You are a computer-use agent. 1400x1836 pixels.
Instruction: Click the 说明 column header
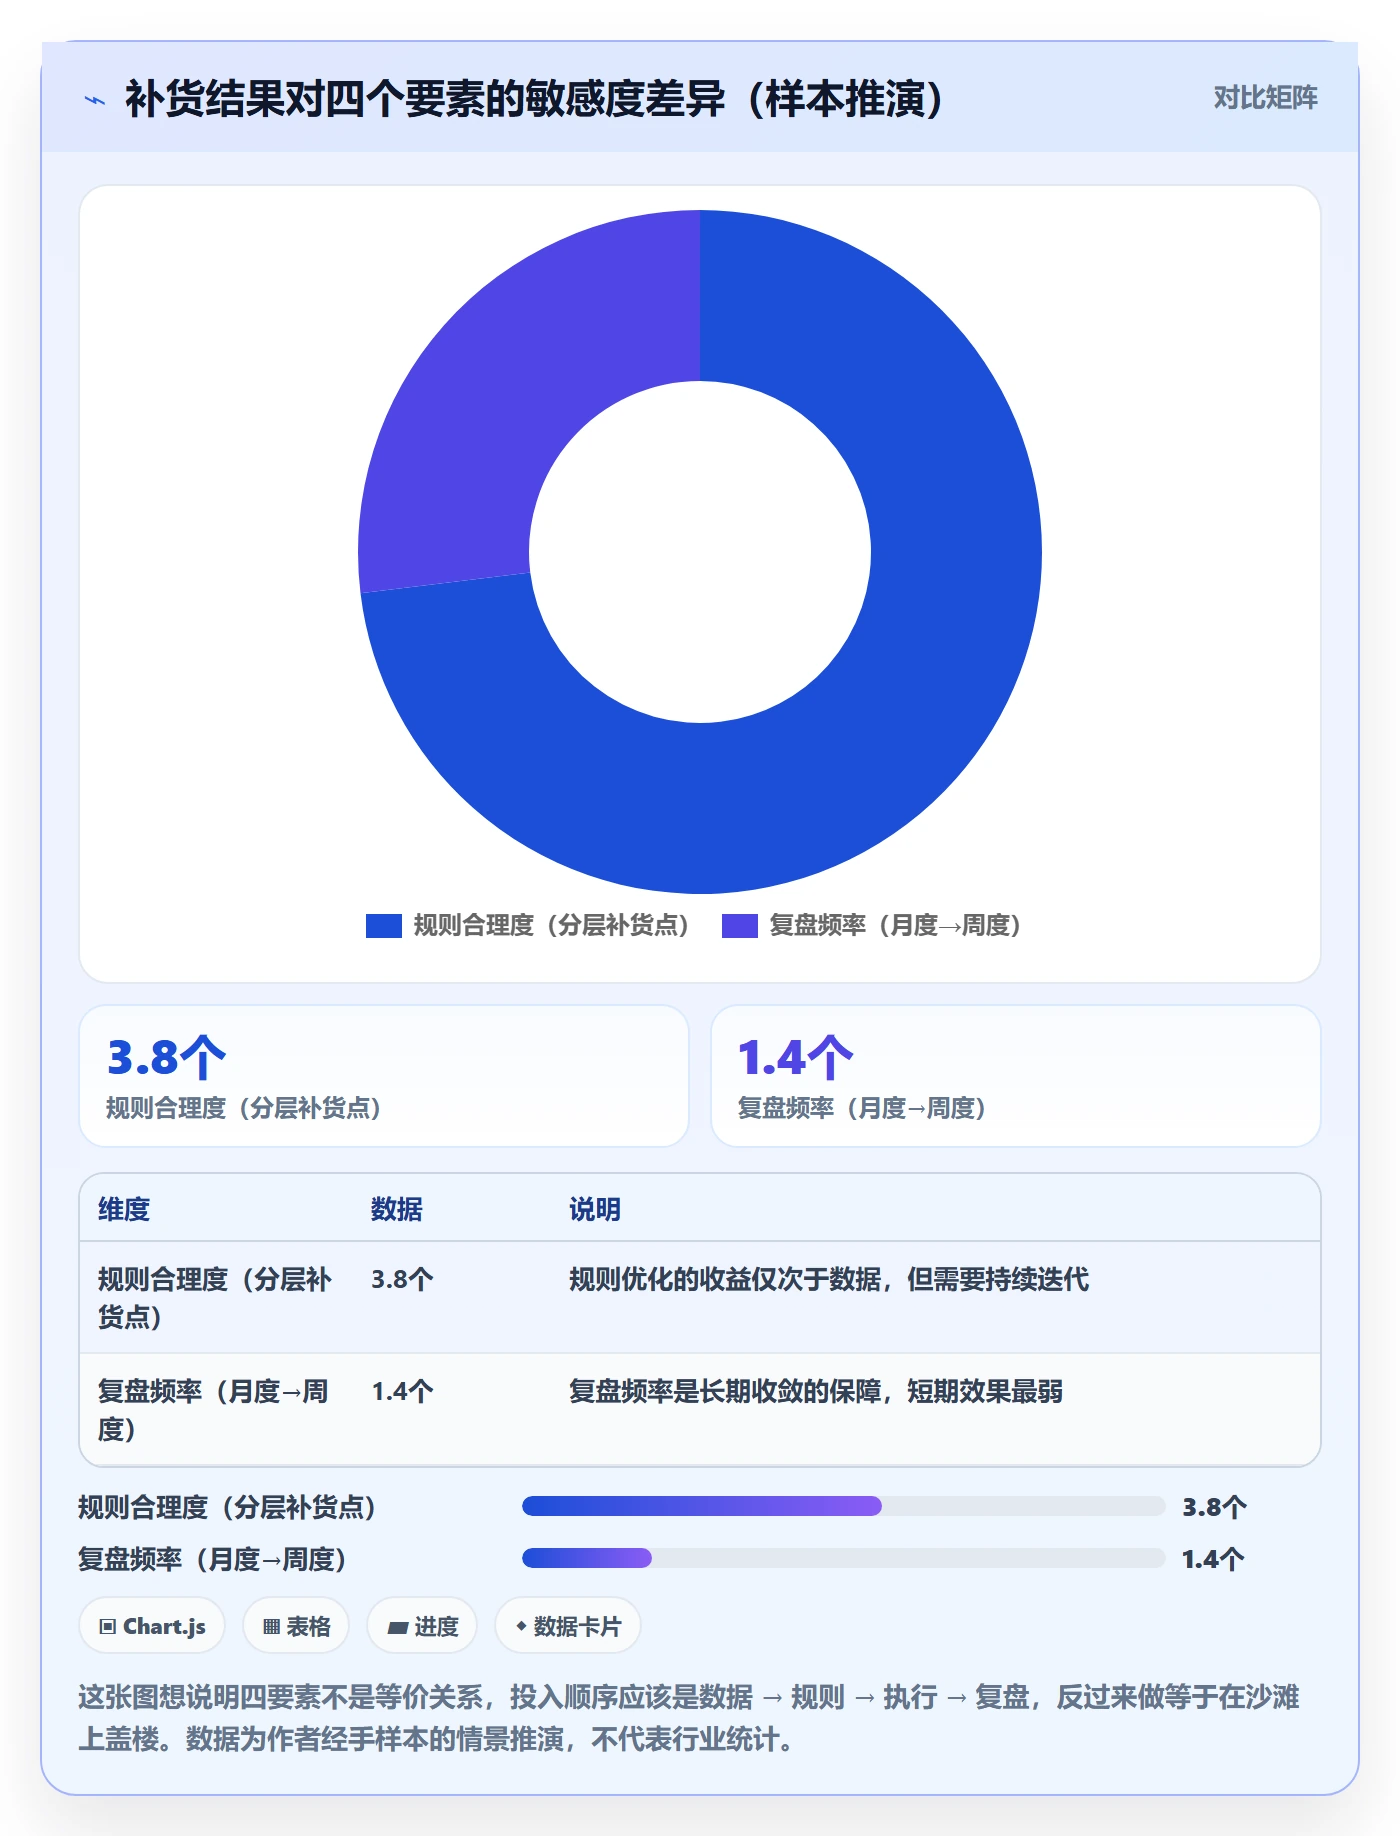tap(595, 1209)
